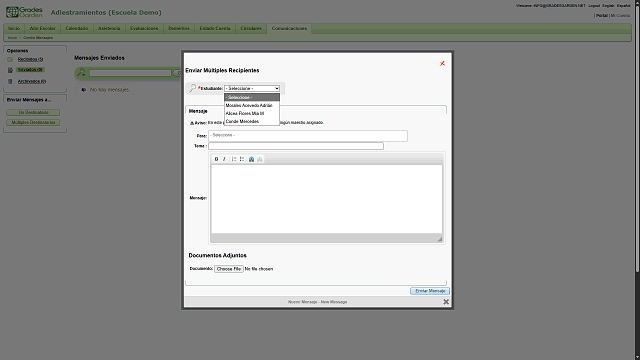The height and width of the screenshot is (360, 640).
Task: Open the Archivados messages link
Action: point(31,81)
